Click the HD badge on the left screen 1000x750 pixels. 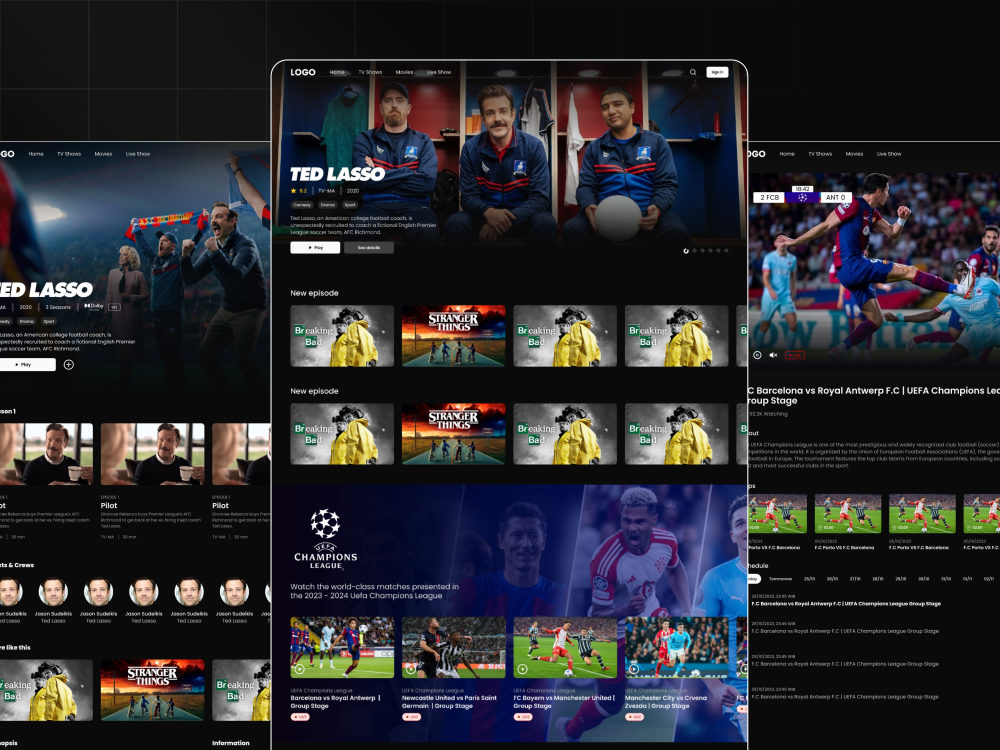click(x=114, y=307)
